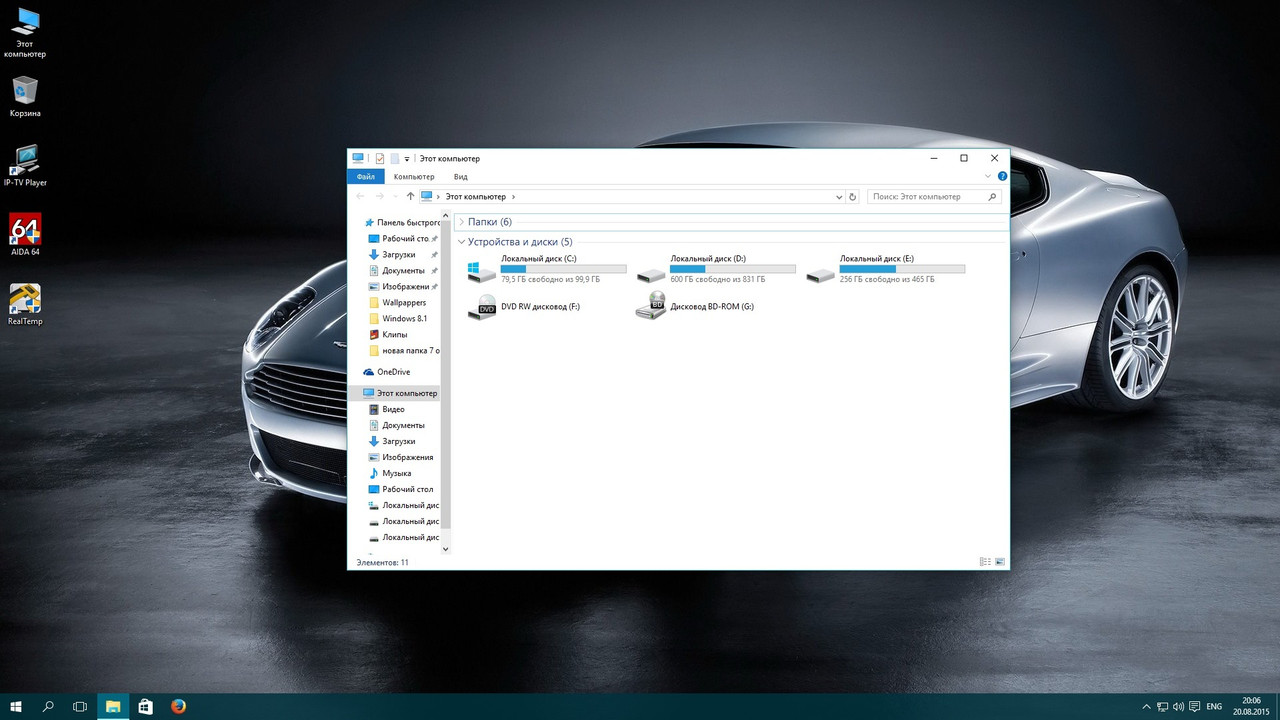This screenshot has width=1280, height=720.
Task: Select the RealTemp desktop shortcut
Action: pos(25,304)
